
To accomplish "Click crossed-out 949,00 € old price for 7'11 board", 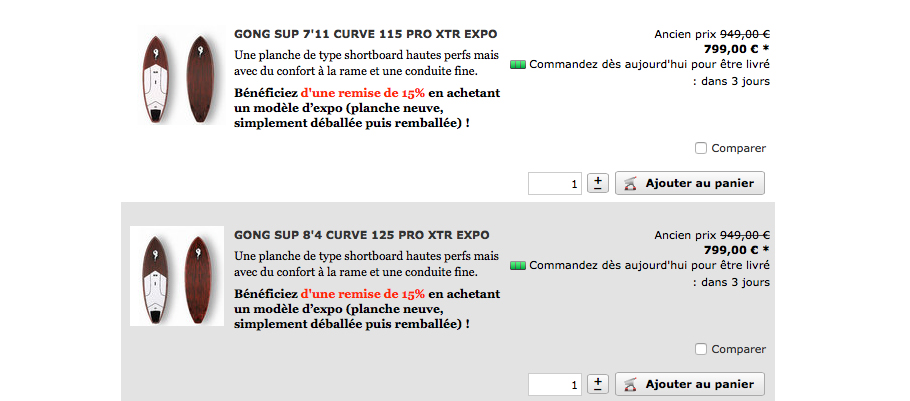I will 745,34.
